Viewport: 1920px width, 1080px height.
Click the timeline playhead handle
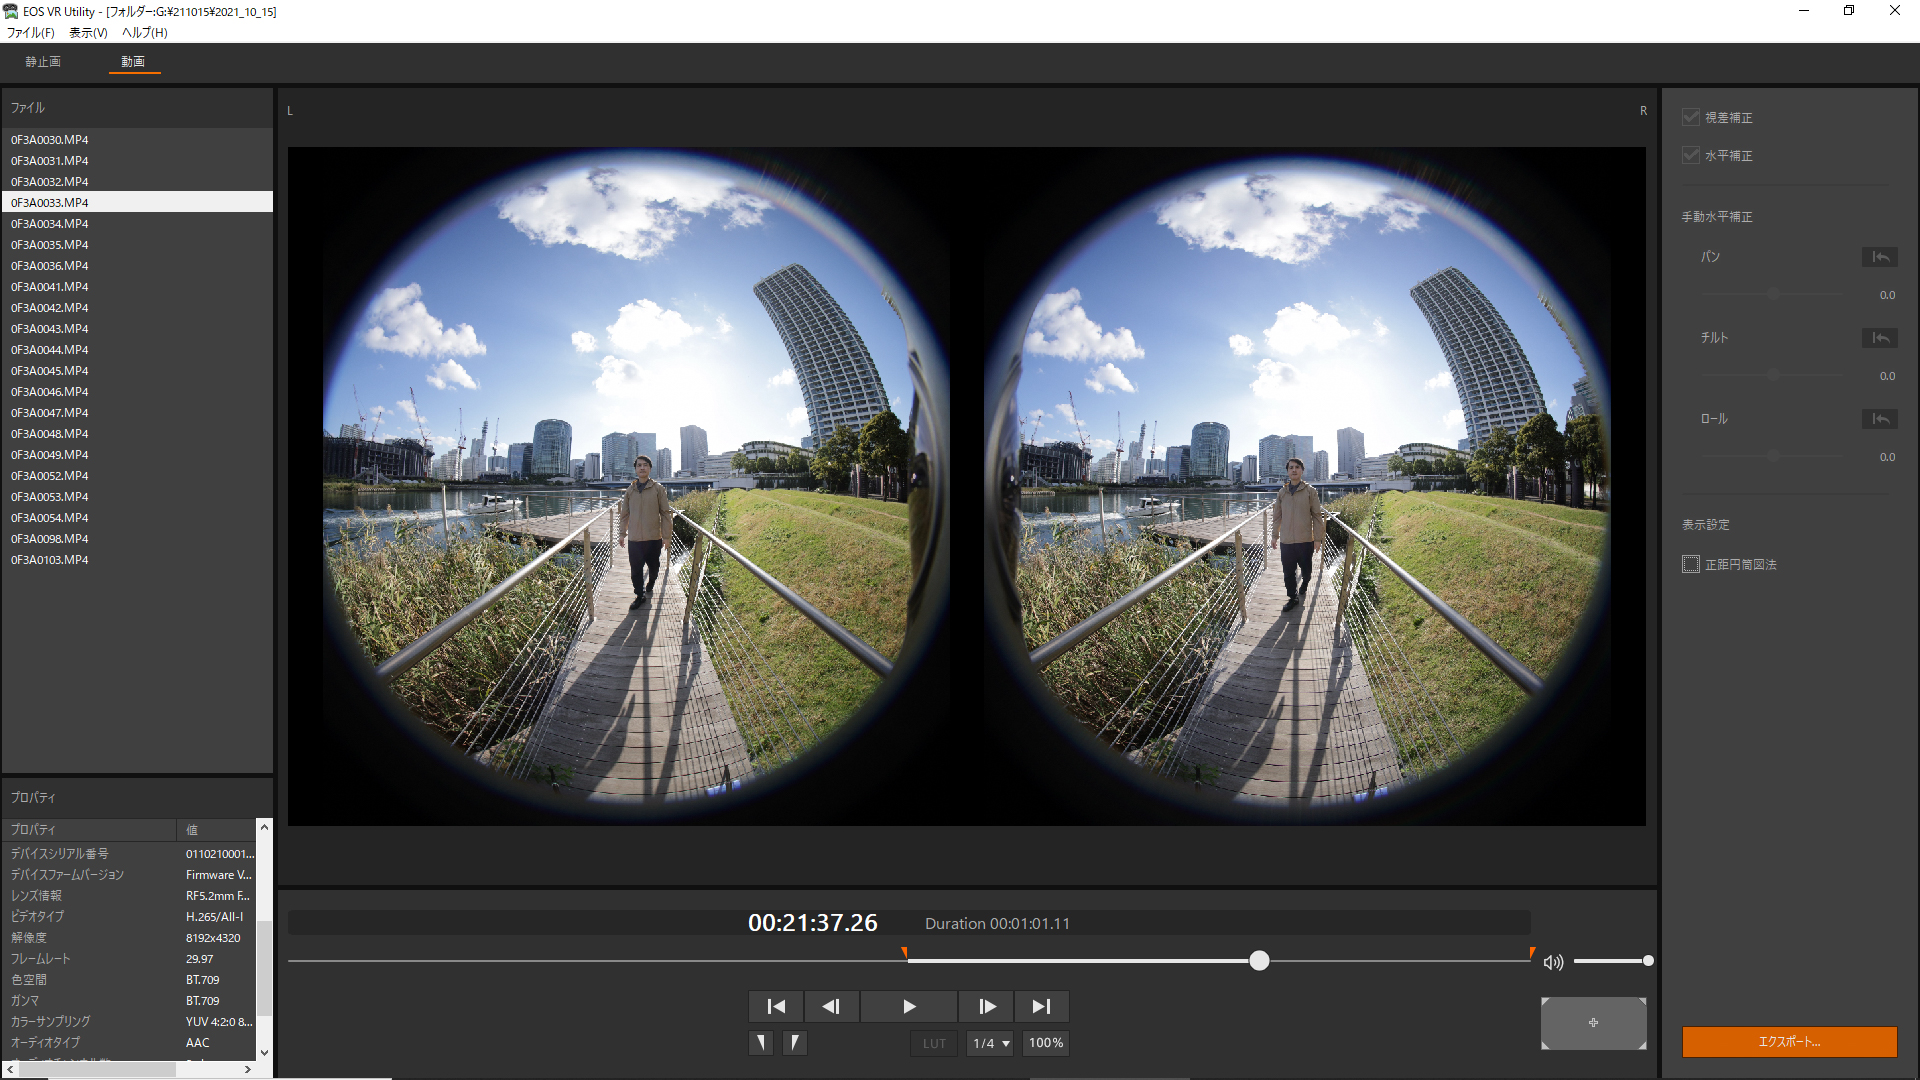click(x=1259, y=961)
